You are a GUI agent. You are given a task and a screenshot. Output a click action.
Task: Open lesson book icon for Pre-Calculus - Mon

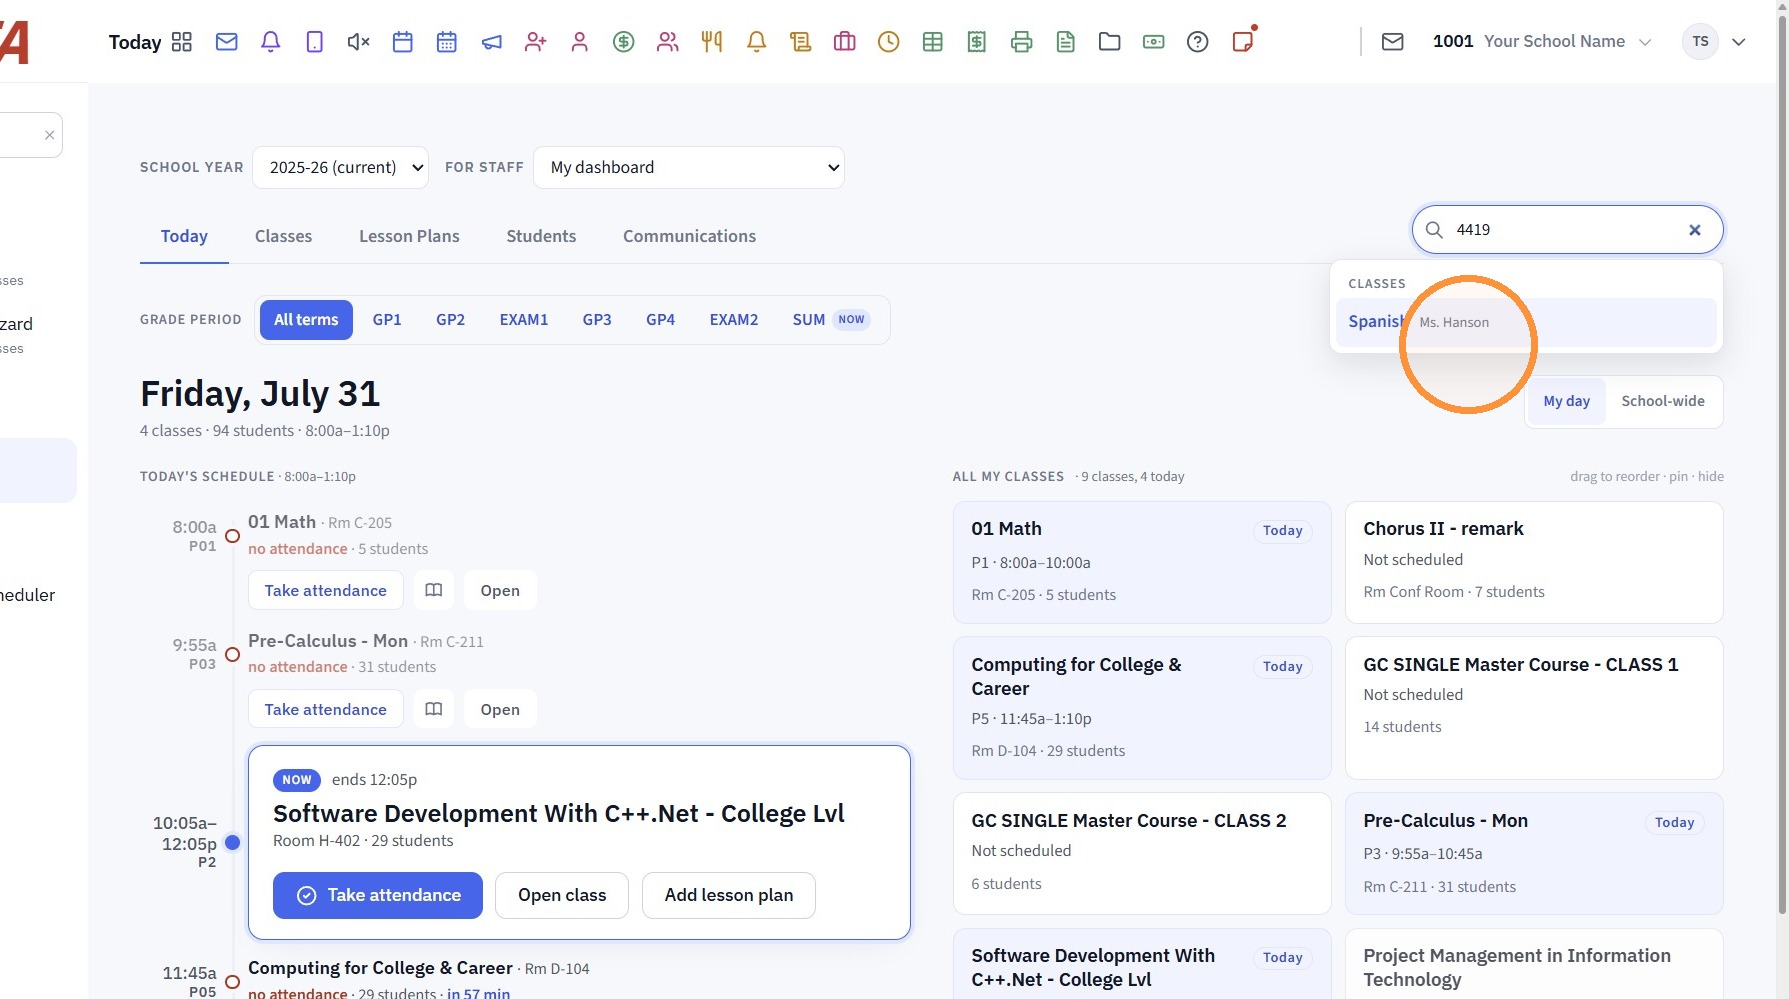click(434, 709)
